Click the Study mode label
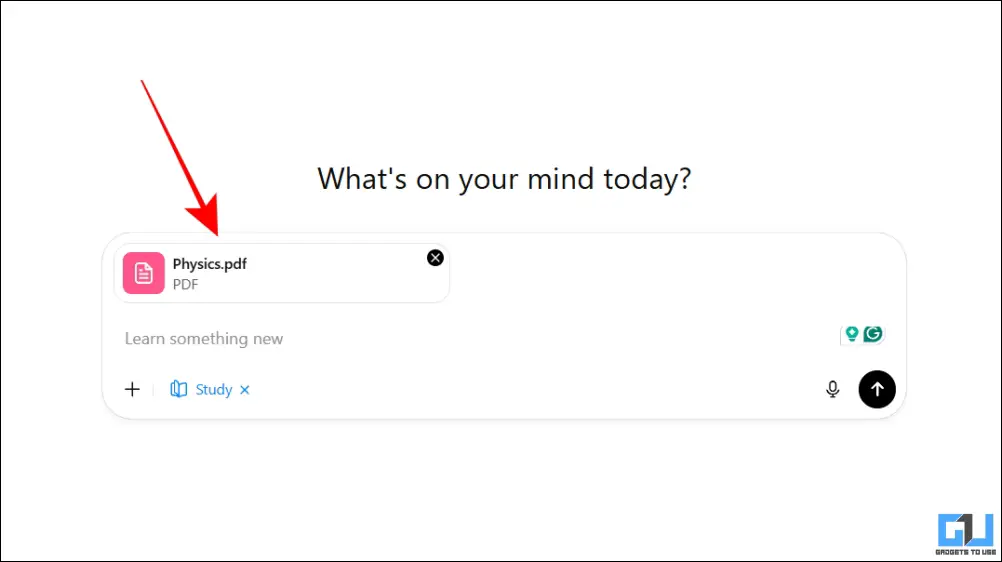This screenshot has height=562, width=1002. [214, 390]
